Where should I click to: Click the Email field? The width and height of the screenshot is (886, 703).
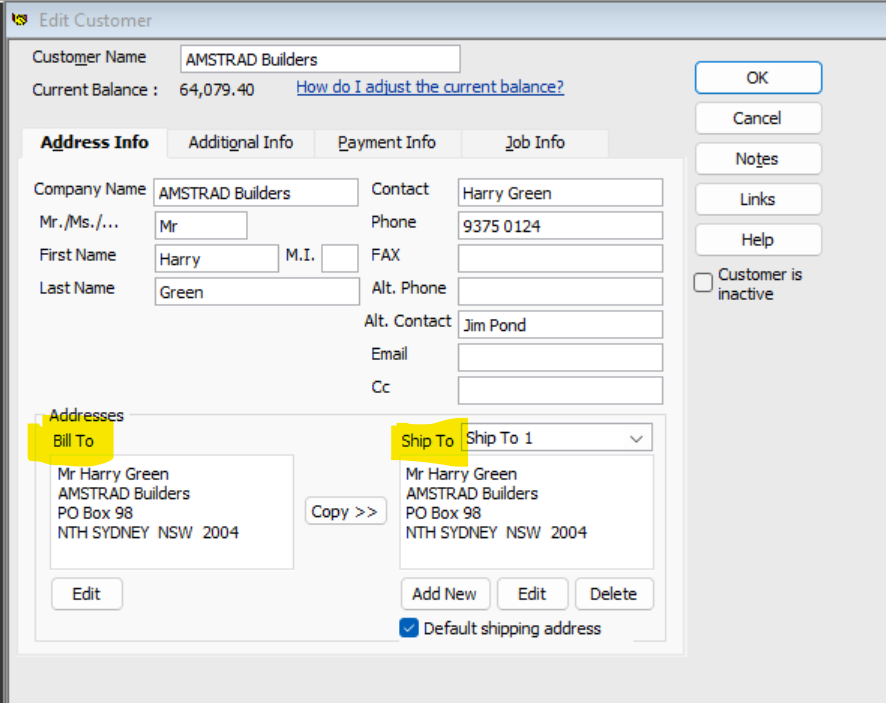(x=561, y=357)
